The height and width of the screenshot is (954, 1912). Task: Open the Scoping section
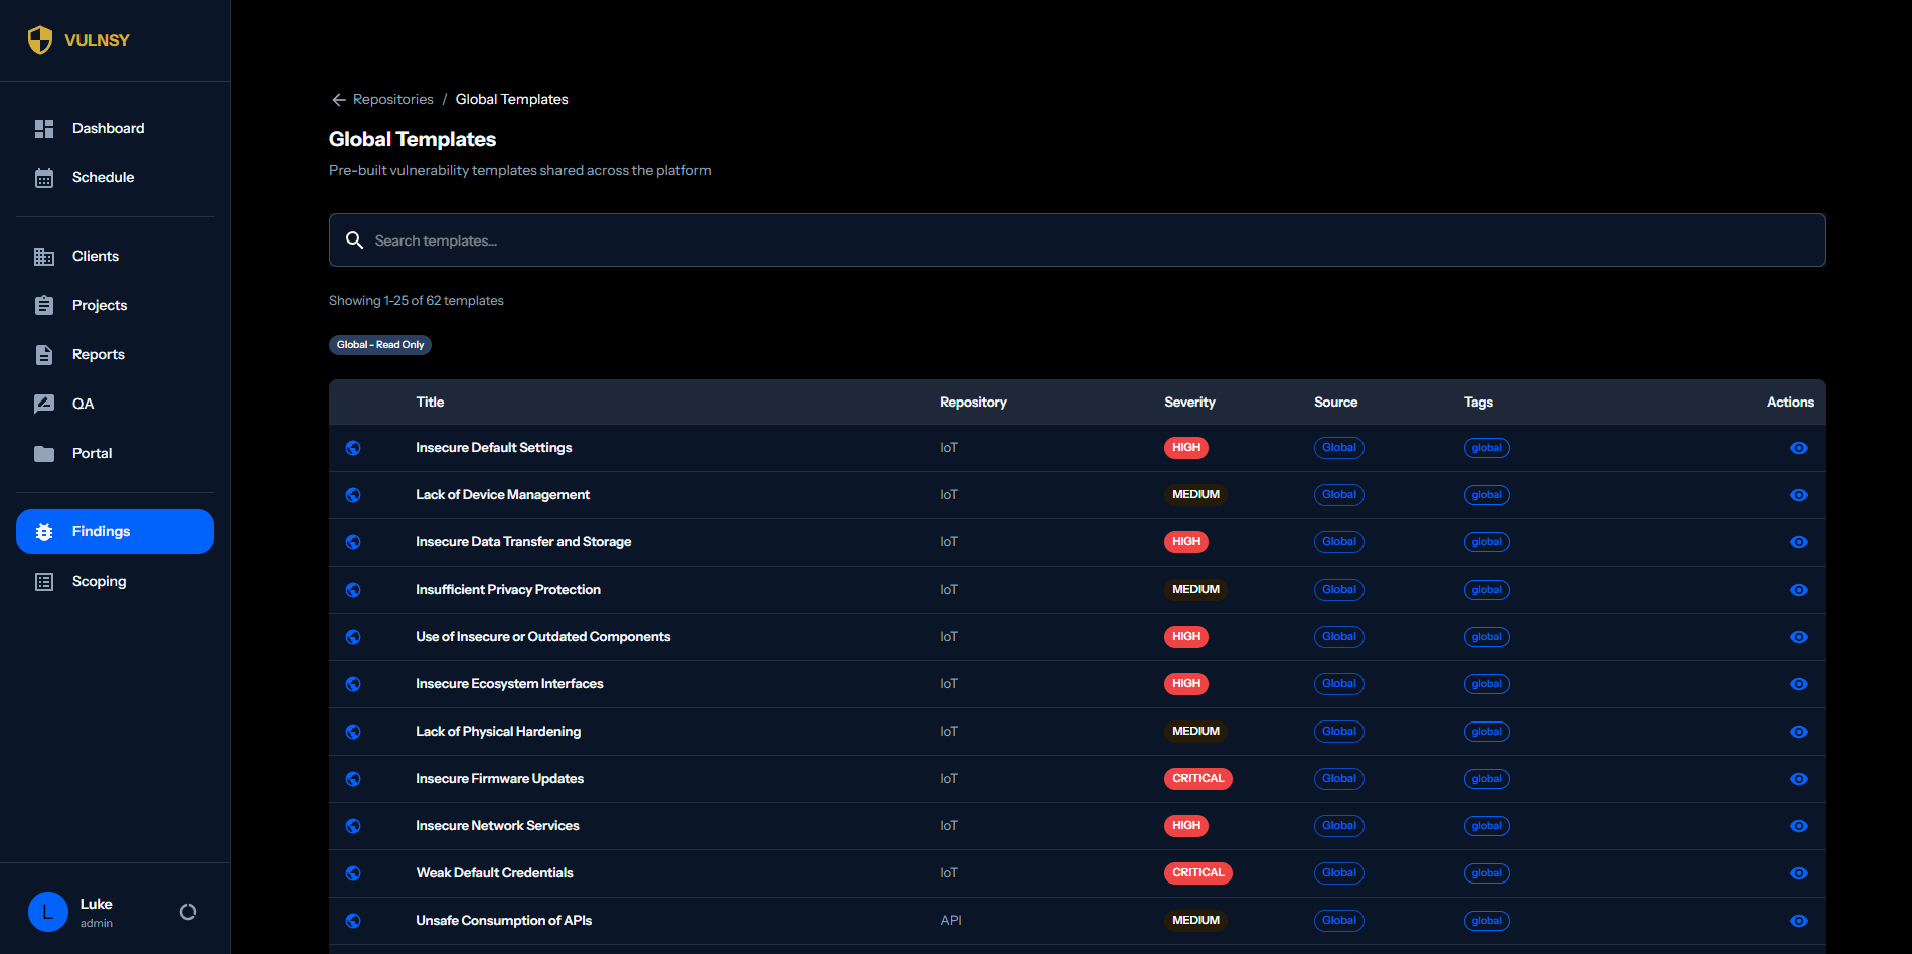(x=99, y=581)
